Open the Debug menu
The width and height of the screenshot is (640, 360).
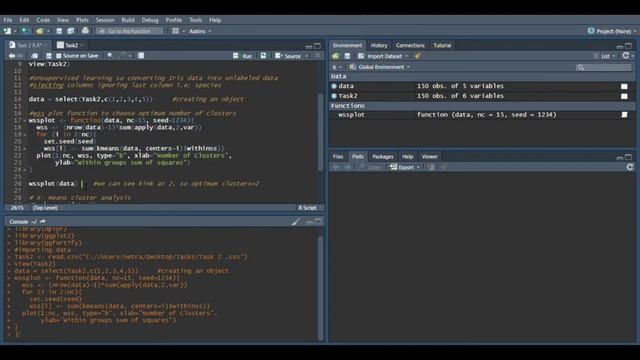(x=150, y=20)
